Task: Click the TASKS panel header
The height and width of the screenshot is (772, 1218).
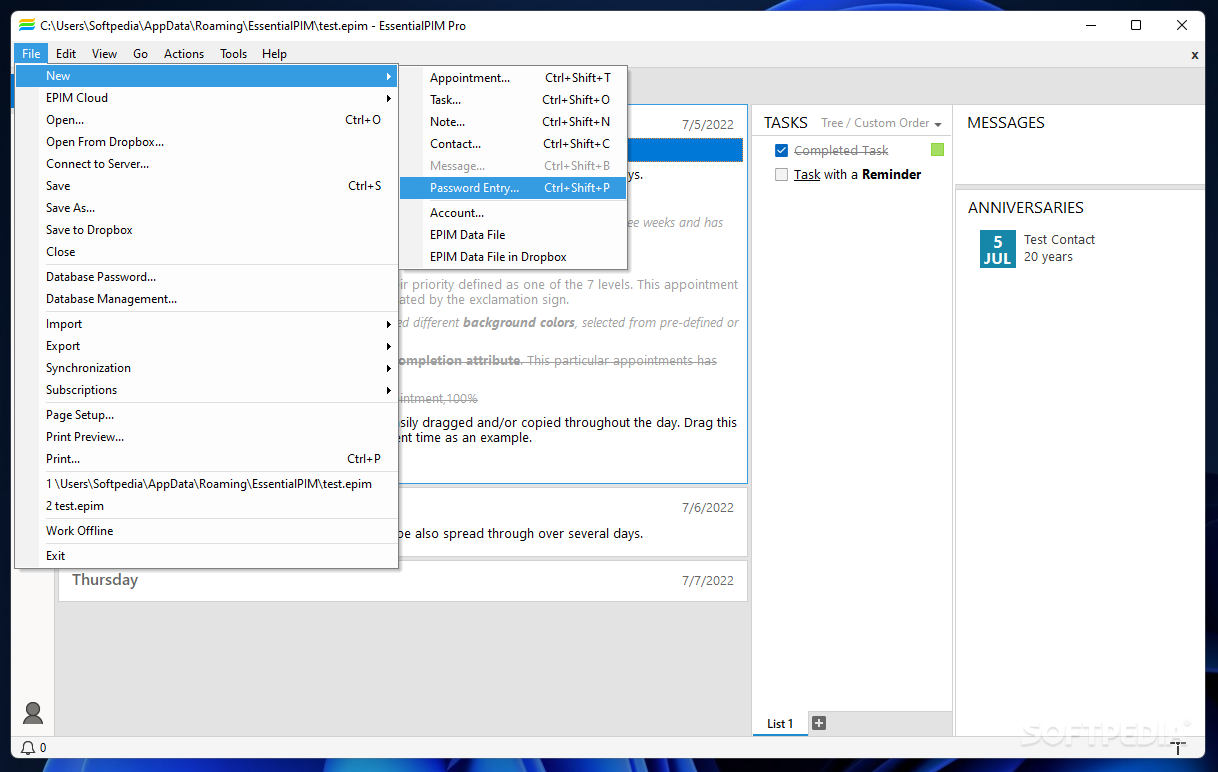Action: (x=786, y=123)
